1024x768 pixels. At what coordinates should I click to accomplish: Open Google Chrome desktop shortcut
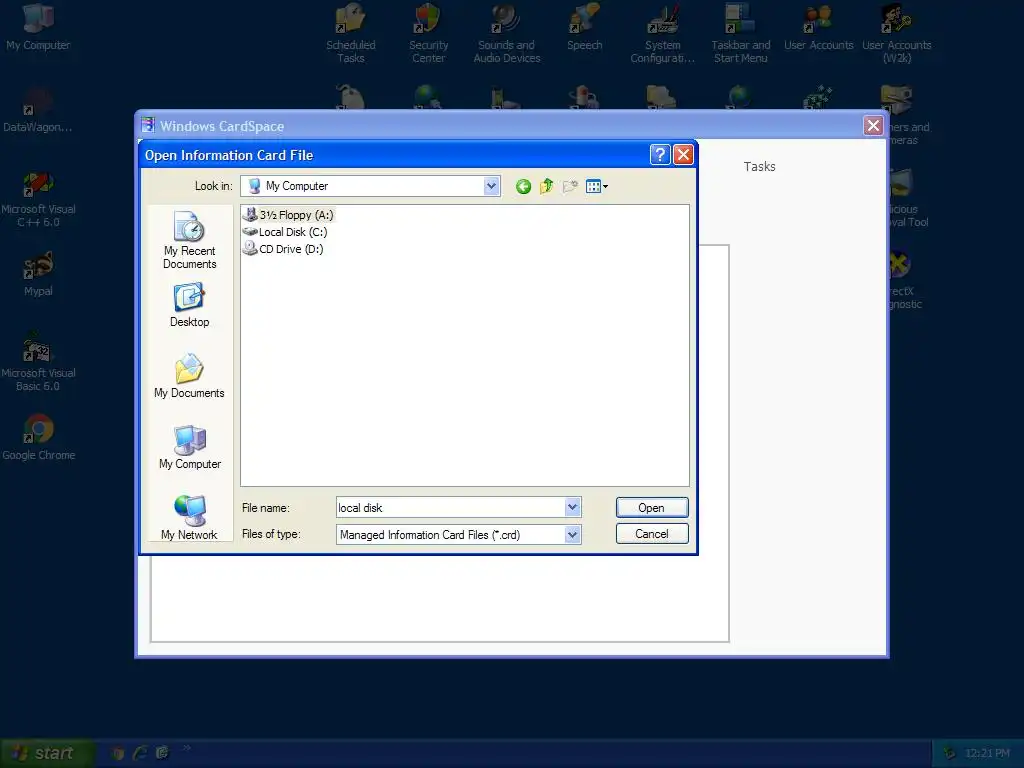point(39,438)
